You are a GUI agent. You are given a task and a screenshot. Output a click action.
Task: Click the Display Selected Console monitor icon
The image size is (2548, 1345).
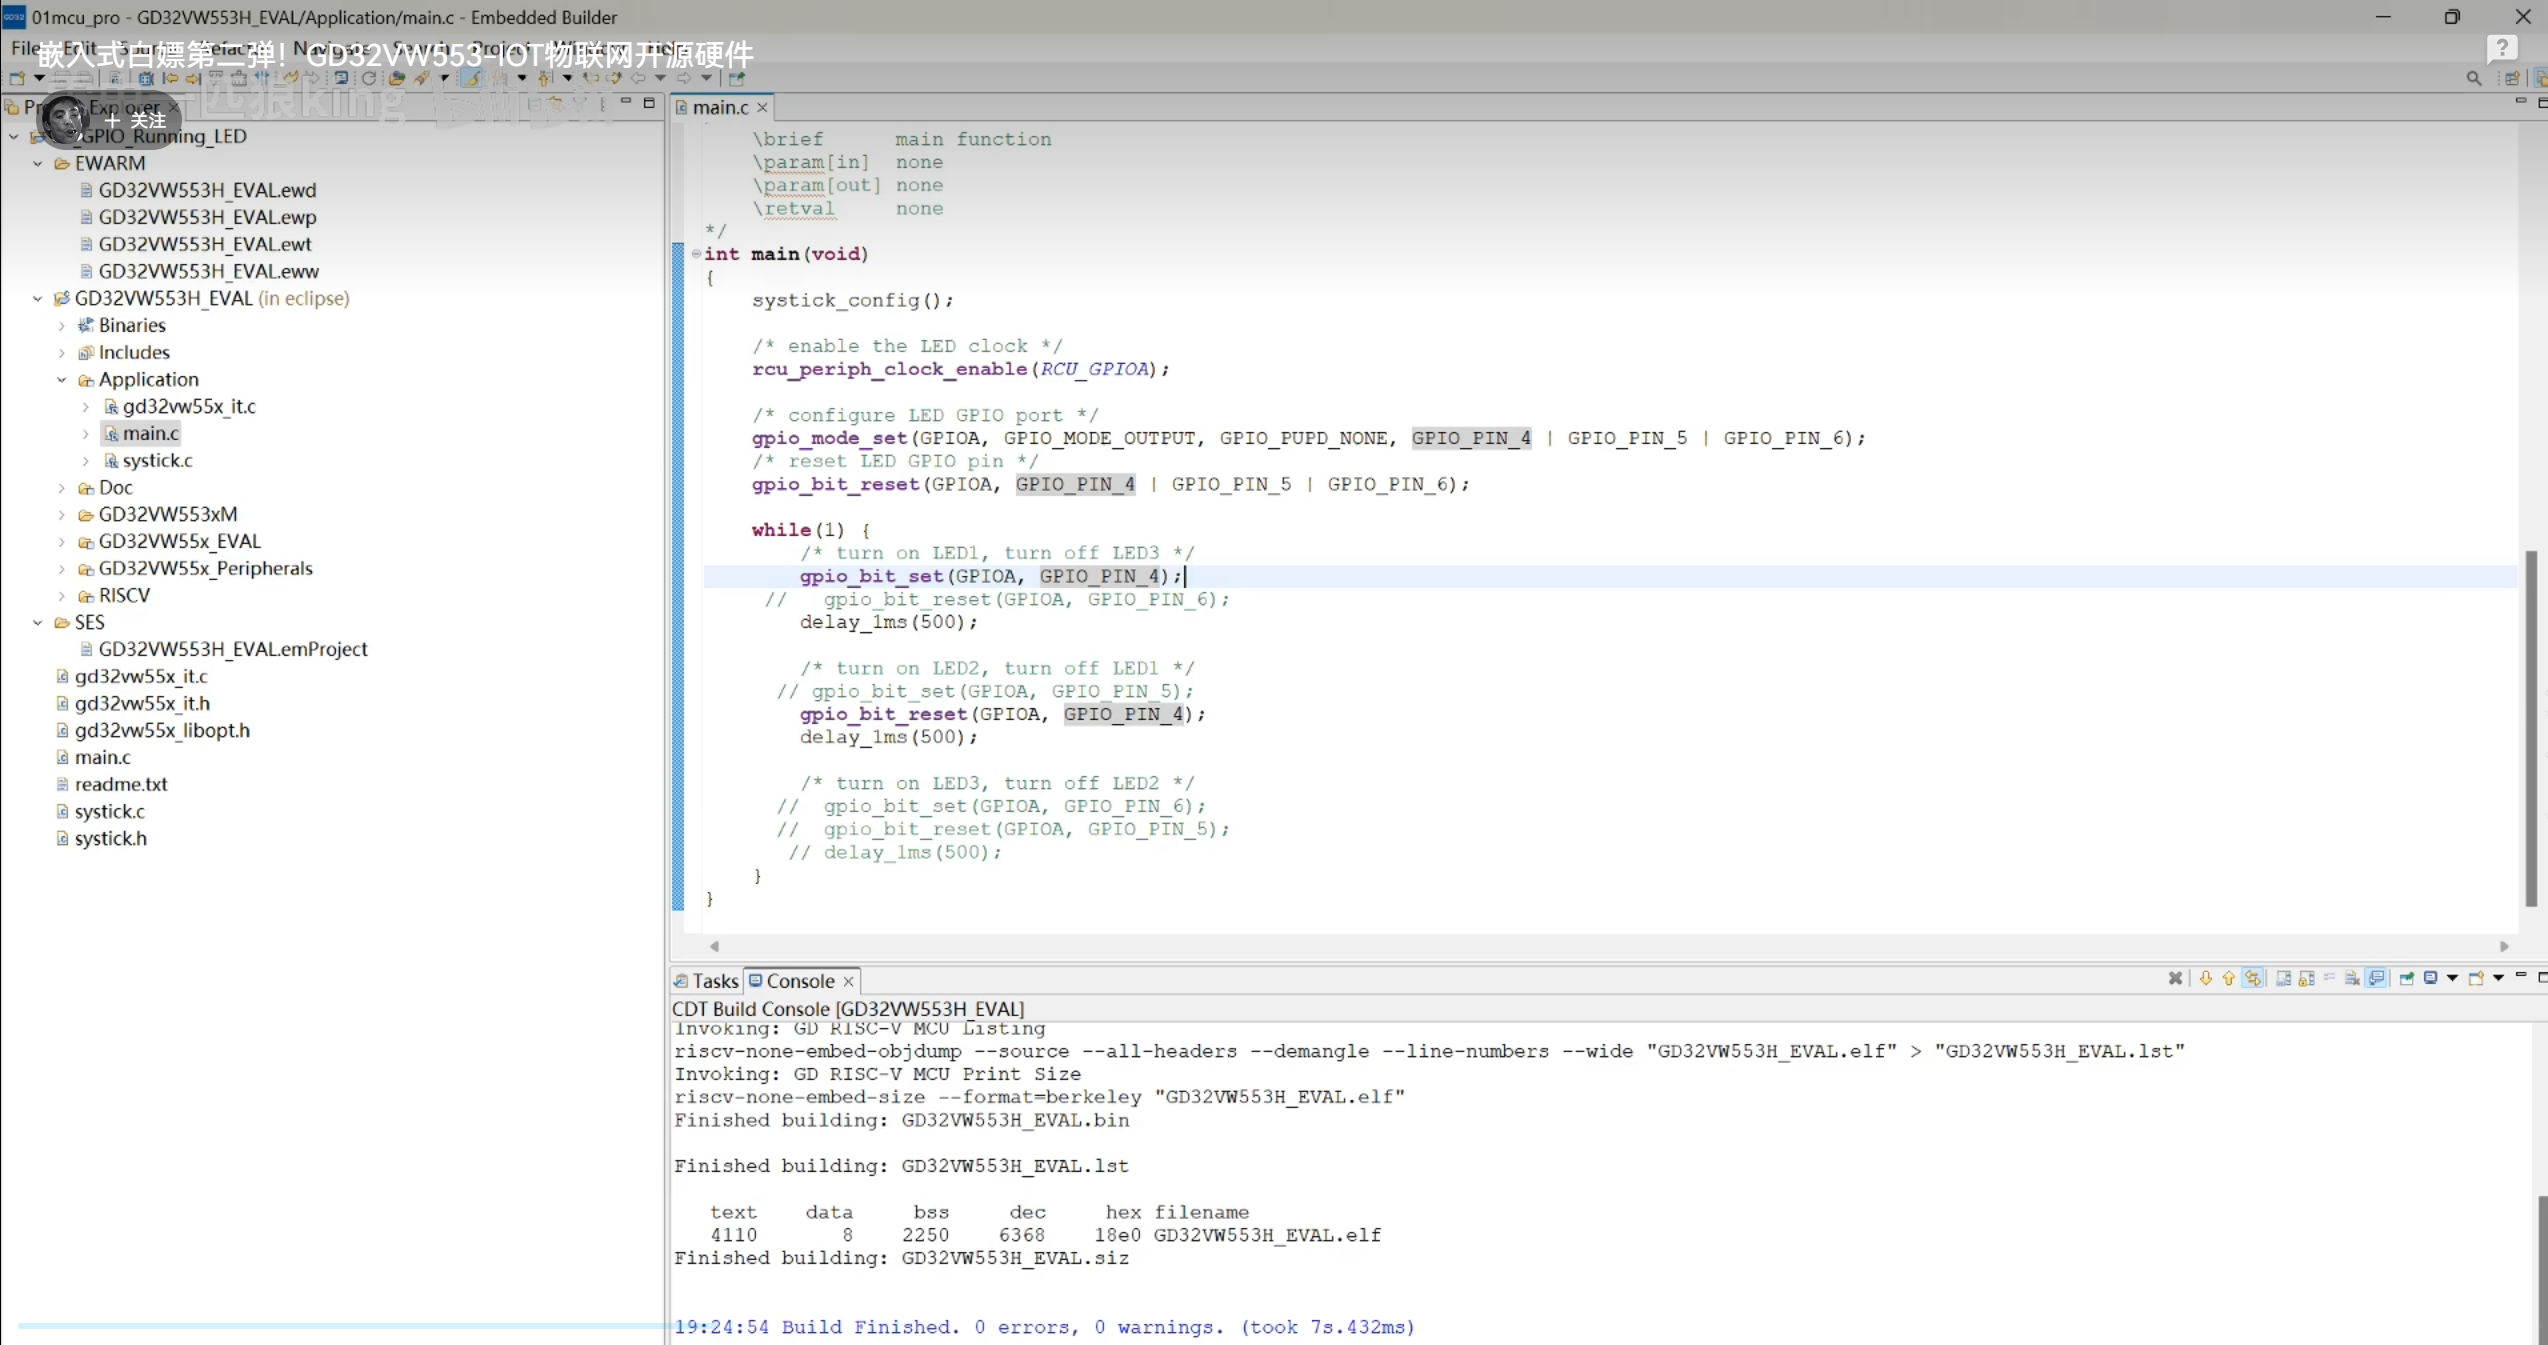2430,978
